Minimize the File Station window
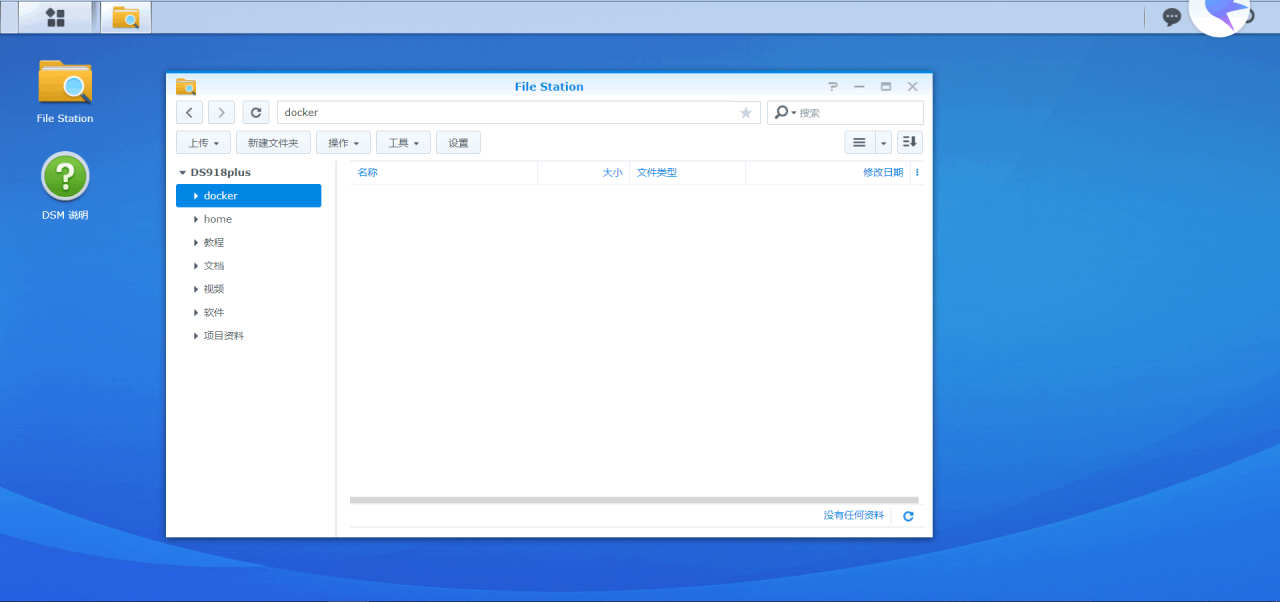Viewport: 1280px width, 602px height. coord(859,87)
